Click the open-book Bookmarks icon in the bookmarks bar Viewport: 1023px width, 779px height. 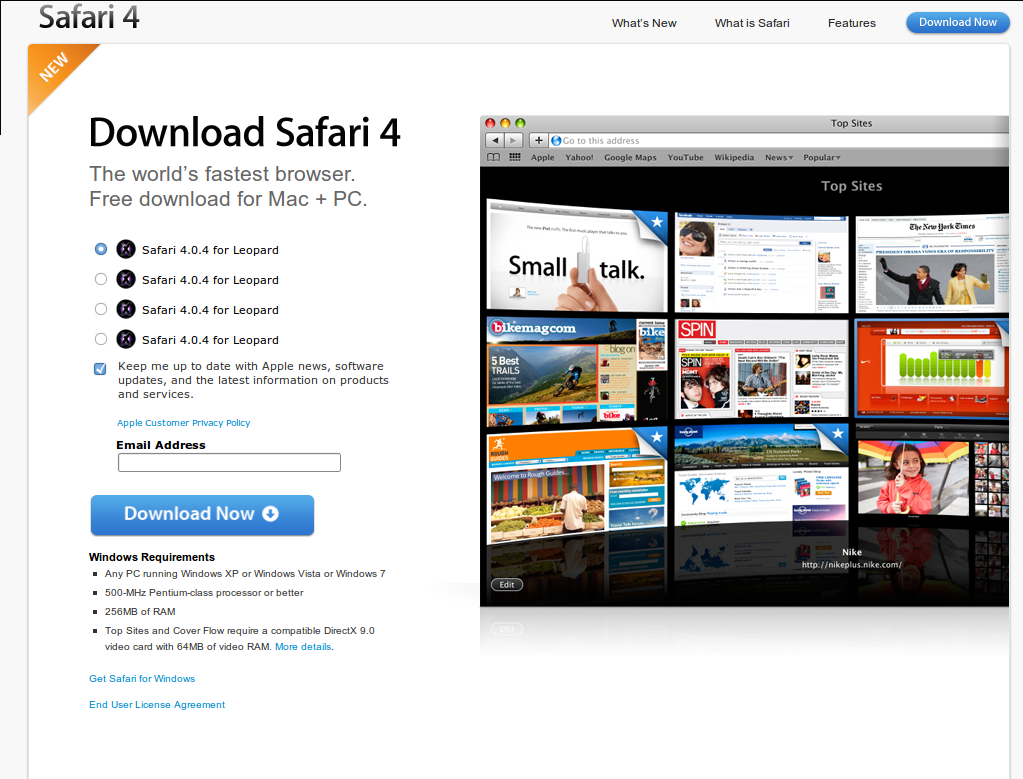pyautogui.click(x=494, y=157)
